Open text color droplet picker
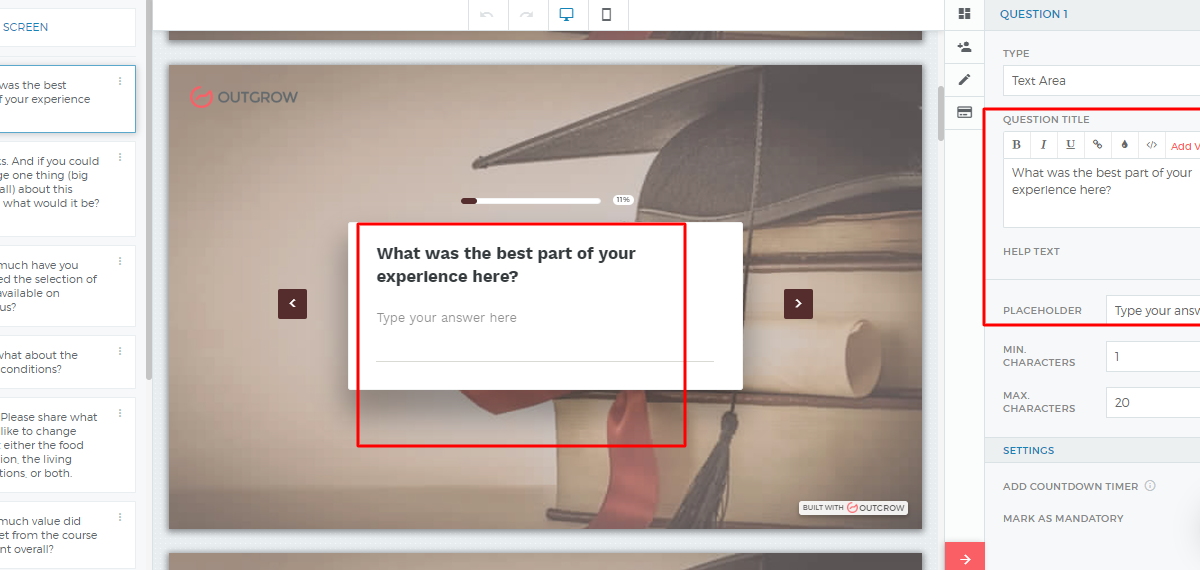1200x570 pixels. click(1125, 145)
